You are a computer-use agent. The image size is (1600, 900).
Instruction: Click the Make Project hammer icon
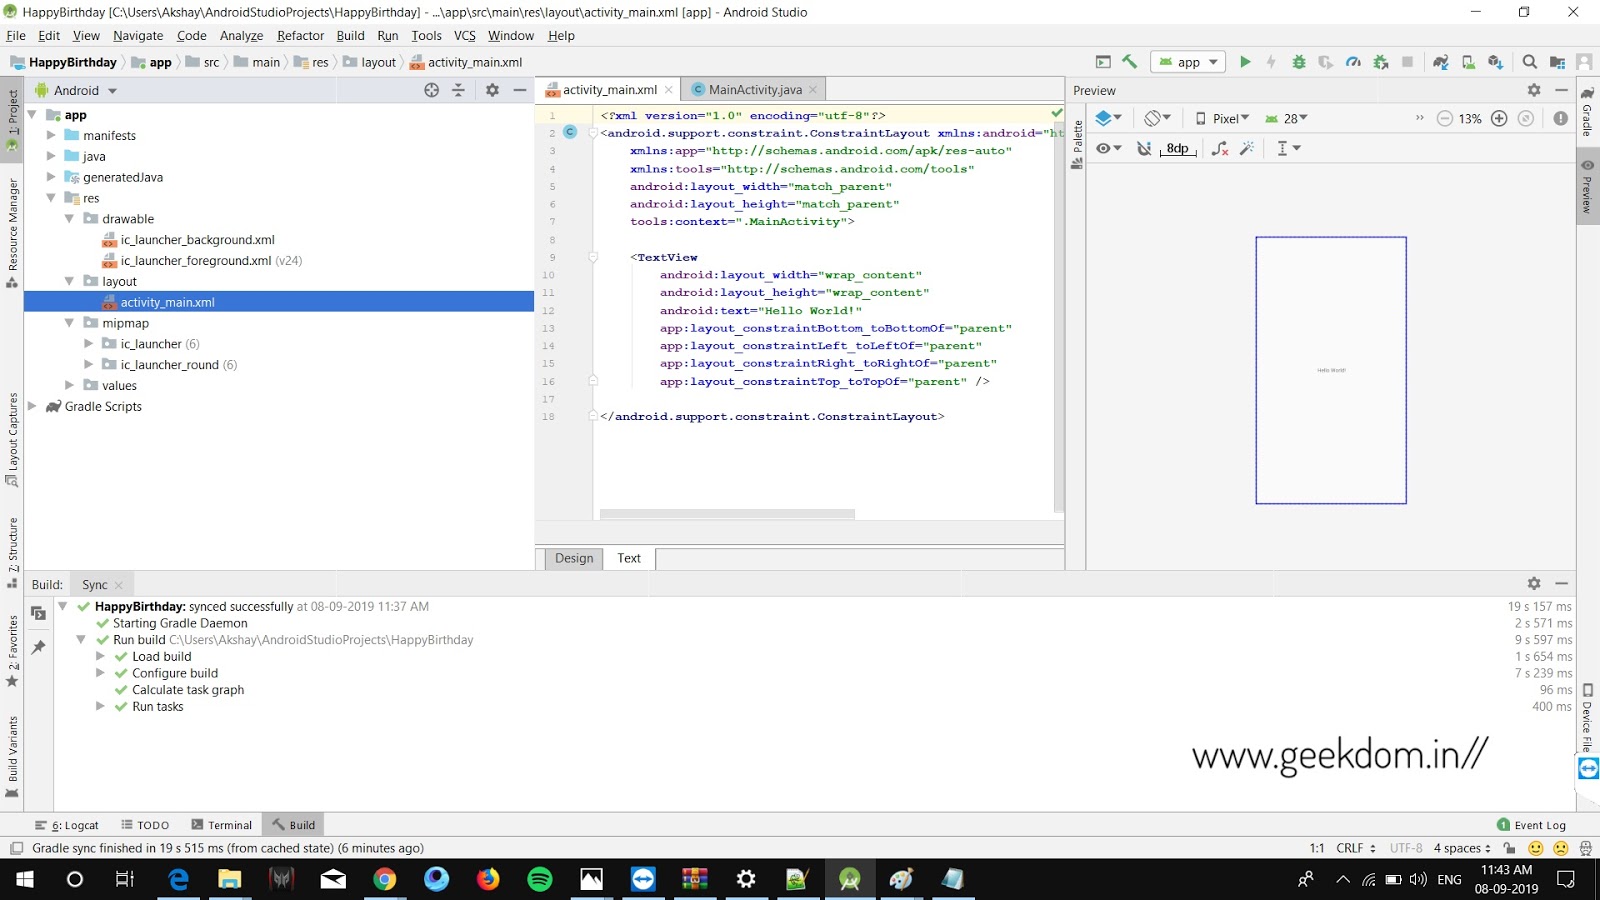1130,62
